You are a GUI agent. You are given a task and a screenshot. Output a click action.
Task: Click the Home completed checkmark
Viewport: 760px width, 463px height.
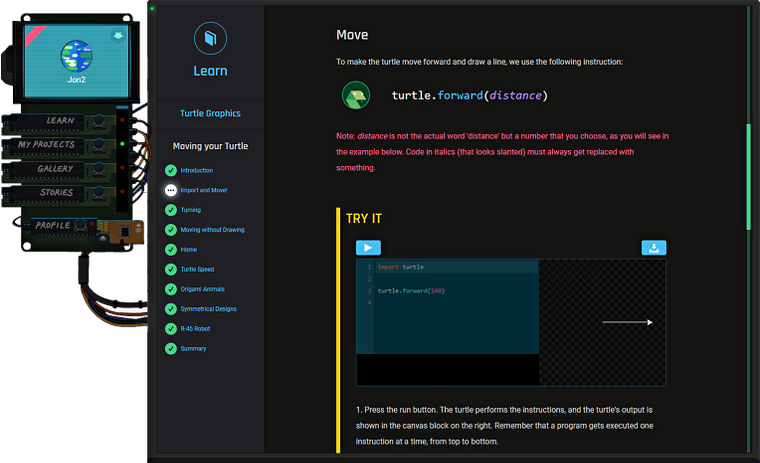pos(171,250)
